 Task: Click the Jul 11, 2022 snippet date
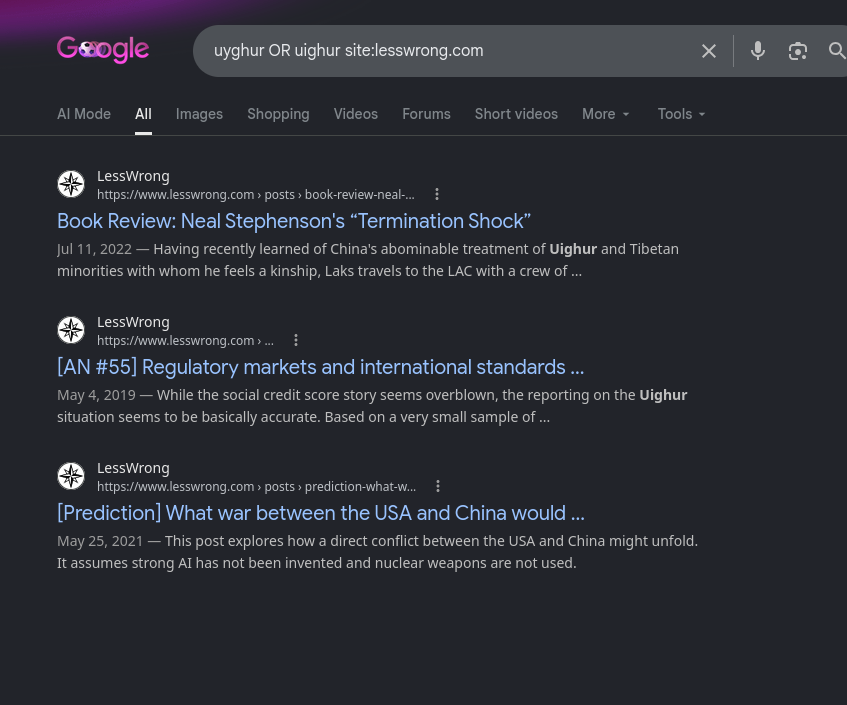(95, 249)
